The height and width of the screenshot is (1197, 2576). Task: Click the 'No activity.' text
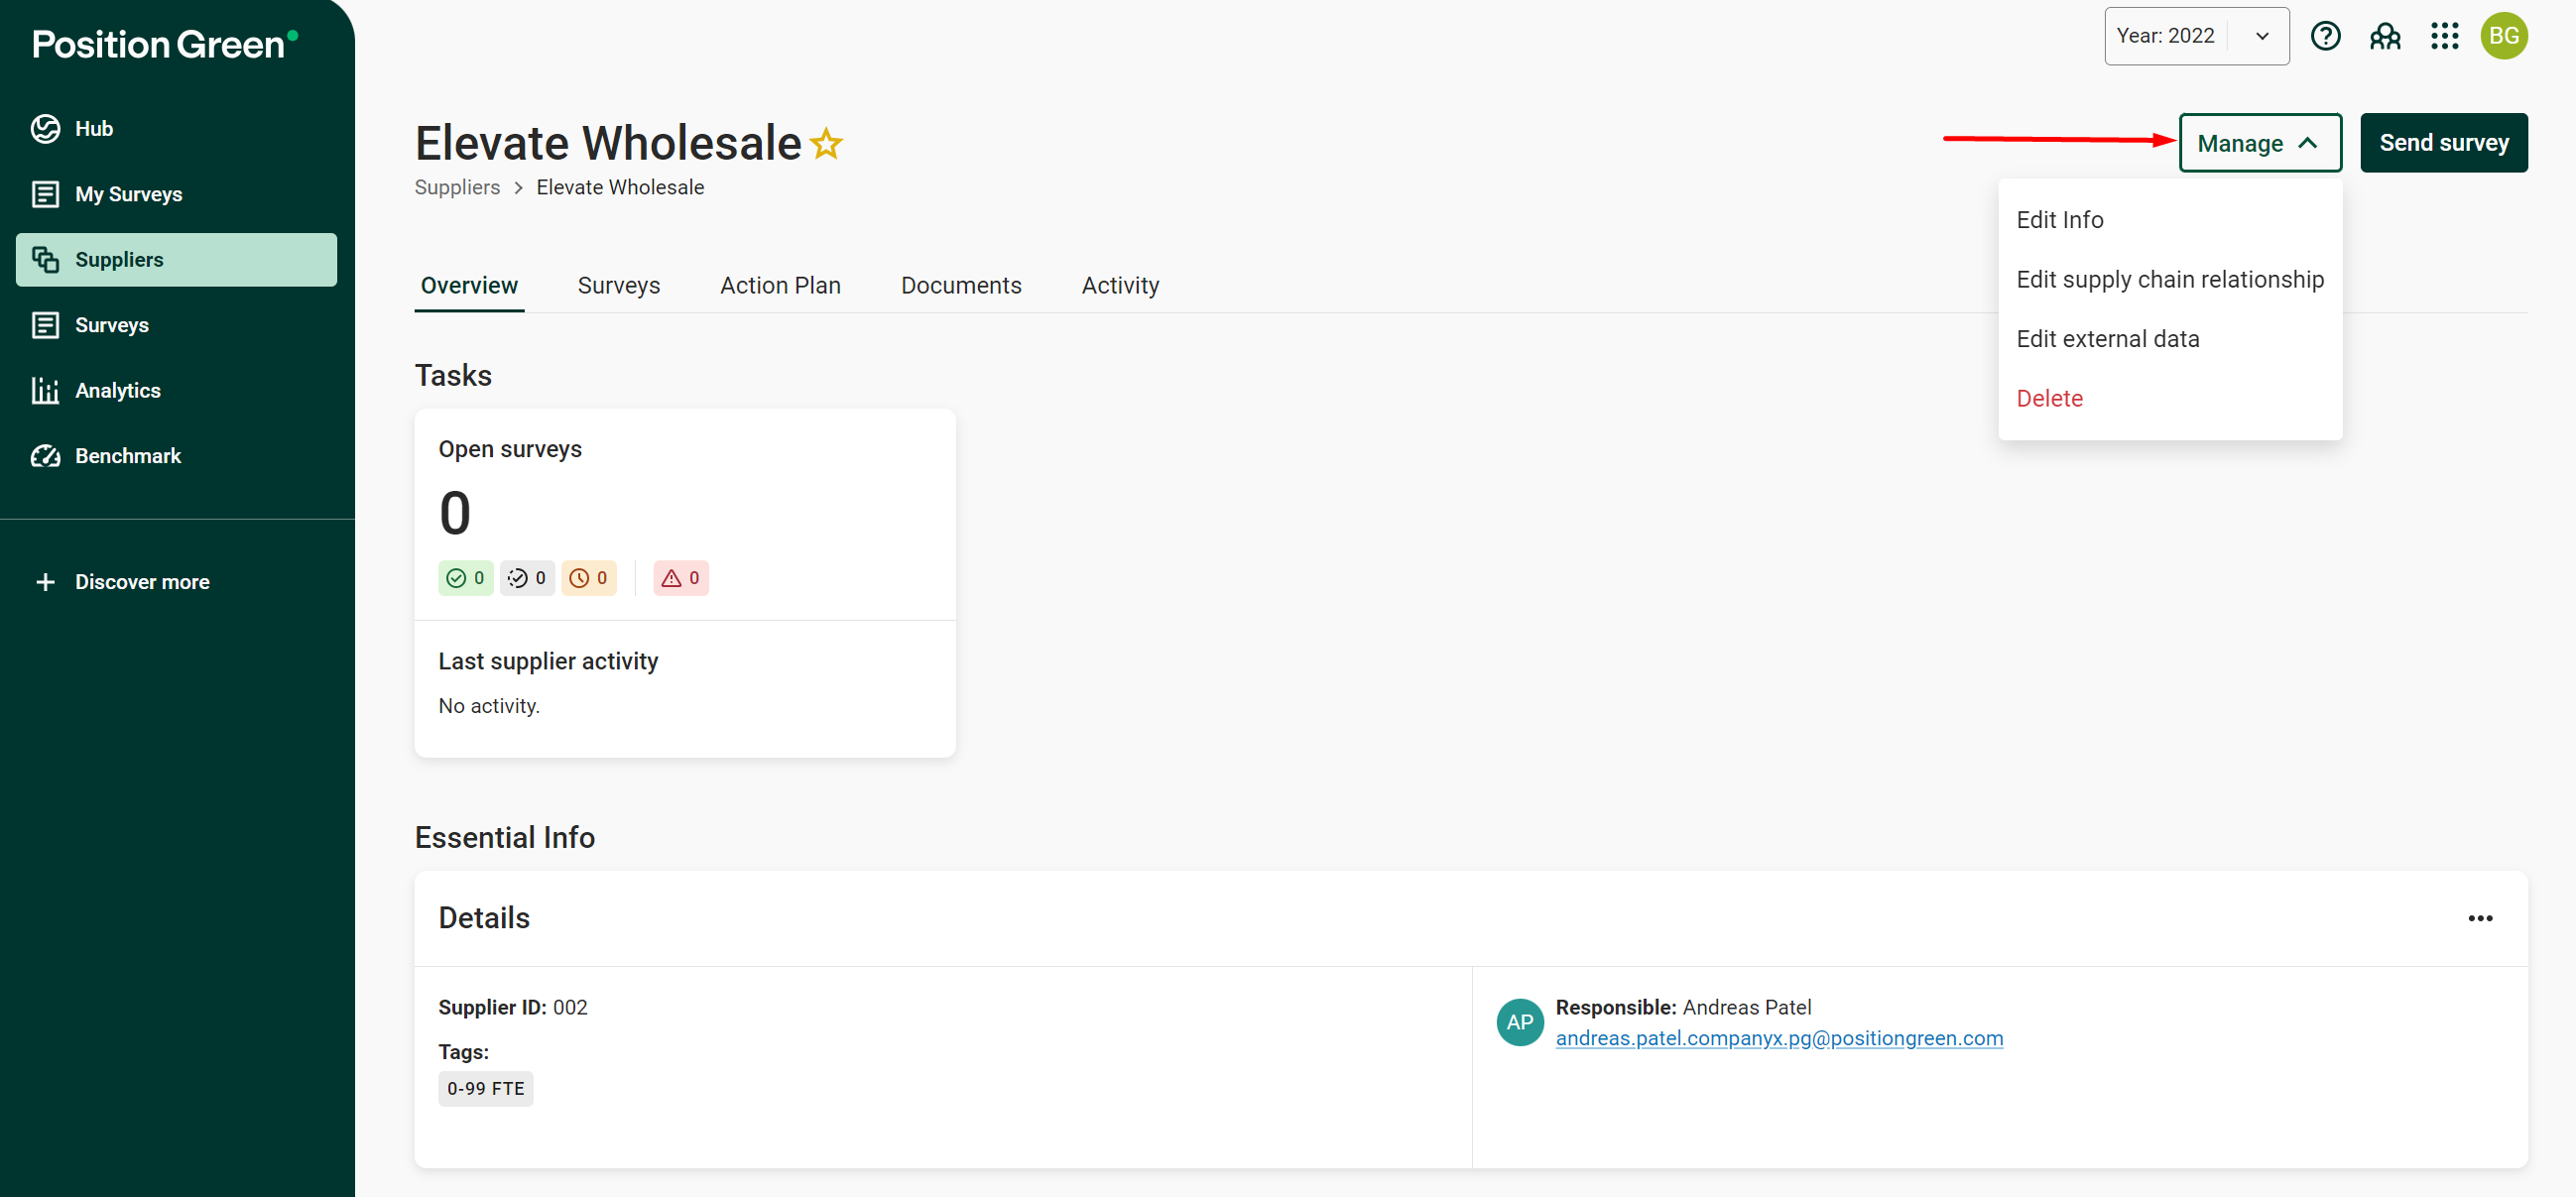(489, 706)
